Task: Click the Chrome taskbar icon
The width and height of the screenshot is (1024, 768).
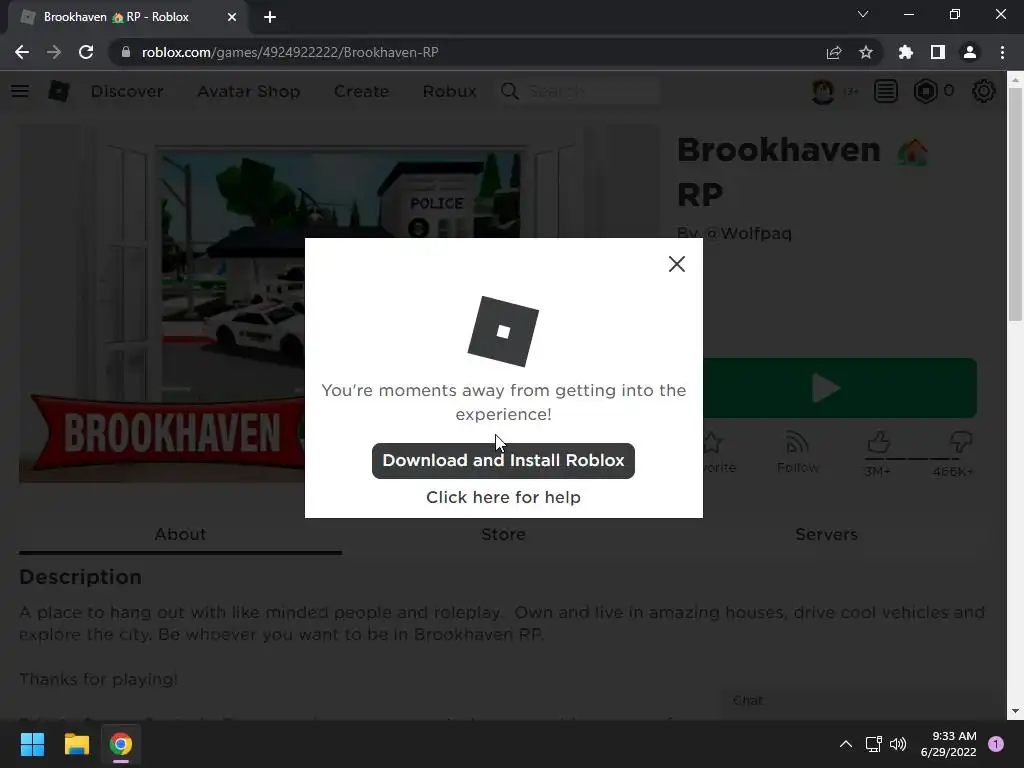Action: (x=121, y=744)
